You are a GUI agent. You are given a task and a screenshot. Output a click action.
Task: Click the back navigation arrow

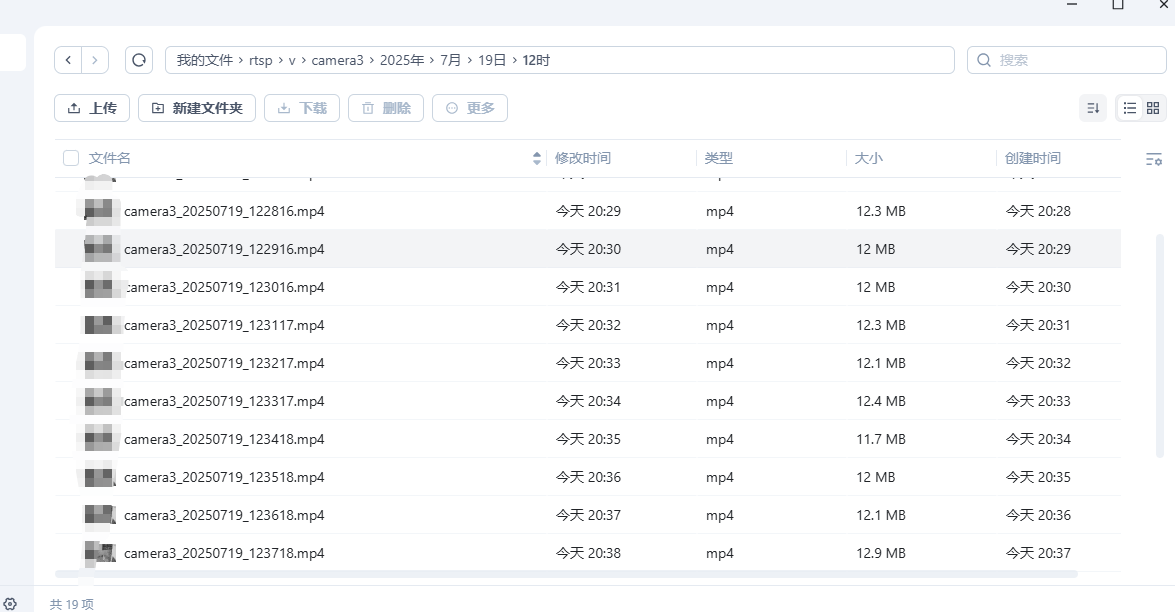coord(68,60)
